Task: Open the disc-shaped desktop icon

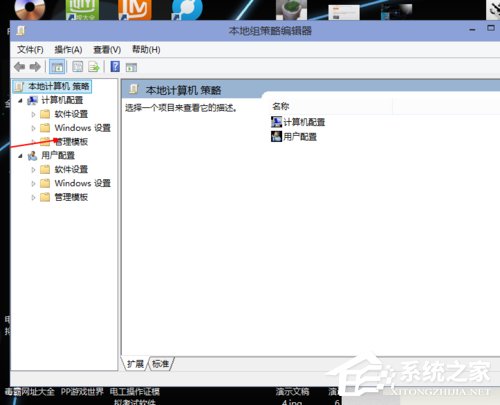Action: tap(30, 9)
